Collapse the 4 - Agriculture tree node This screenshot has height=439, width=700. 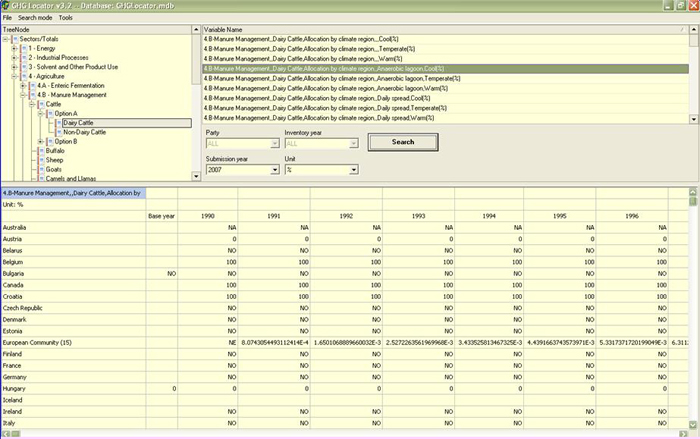tap(13, 76)
